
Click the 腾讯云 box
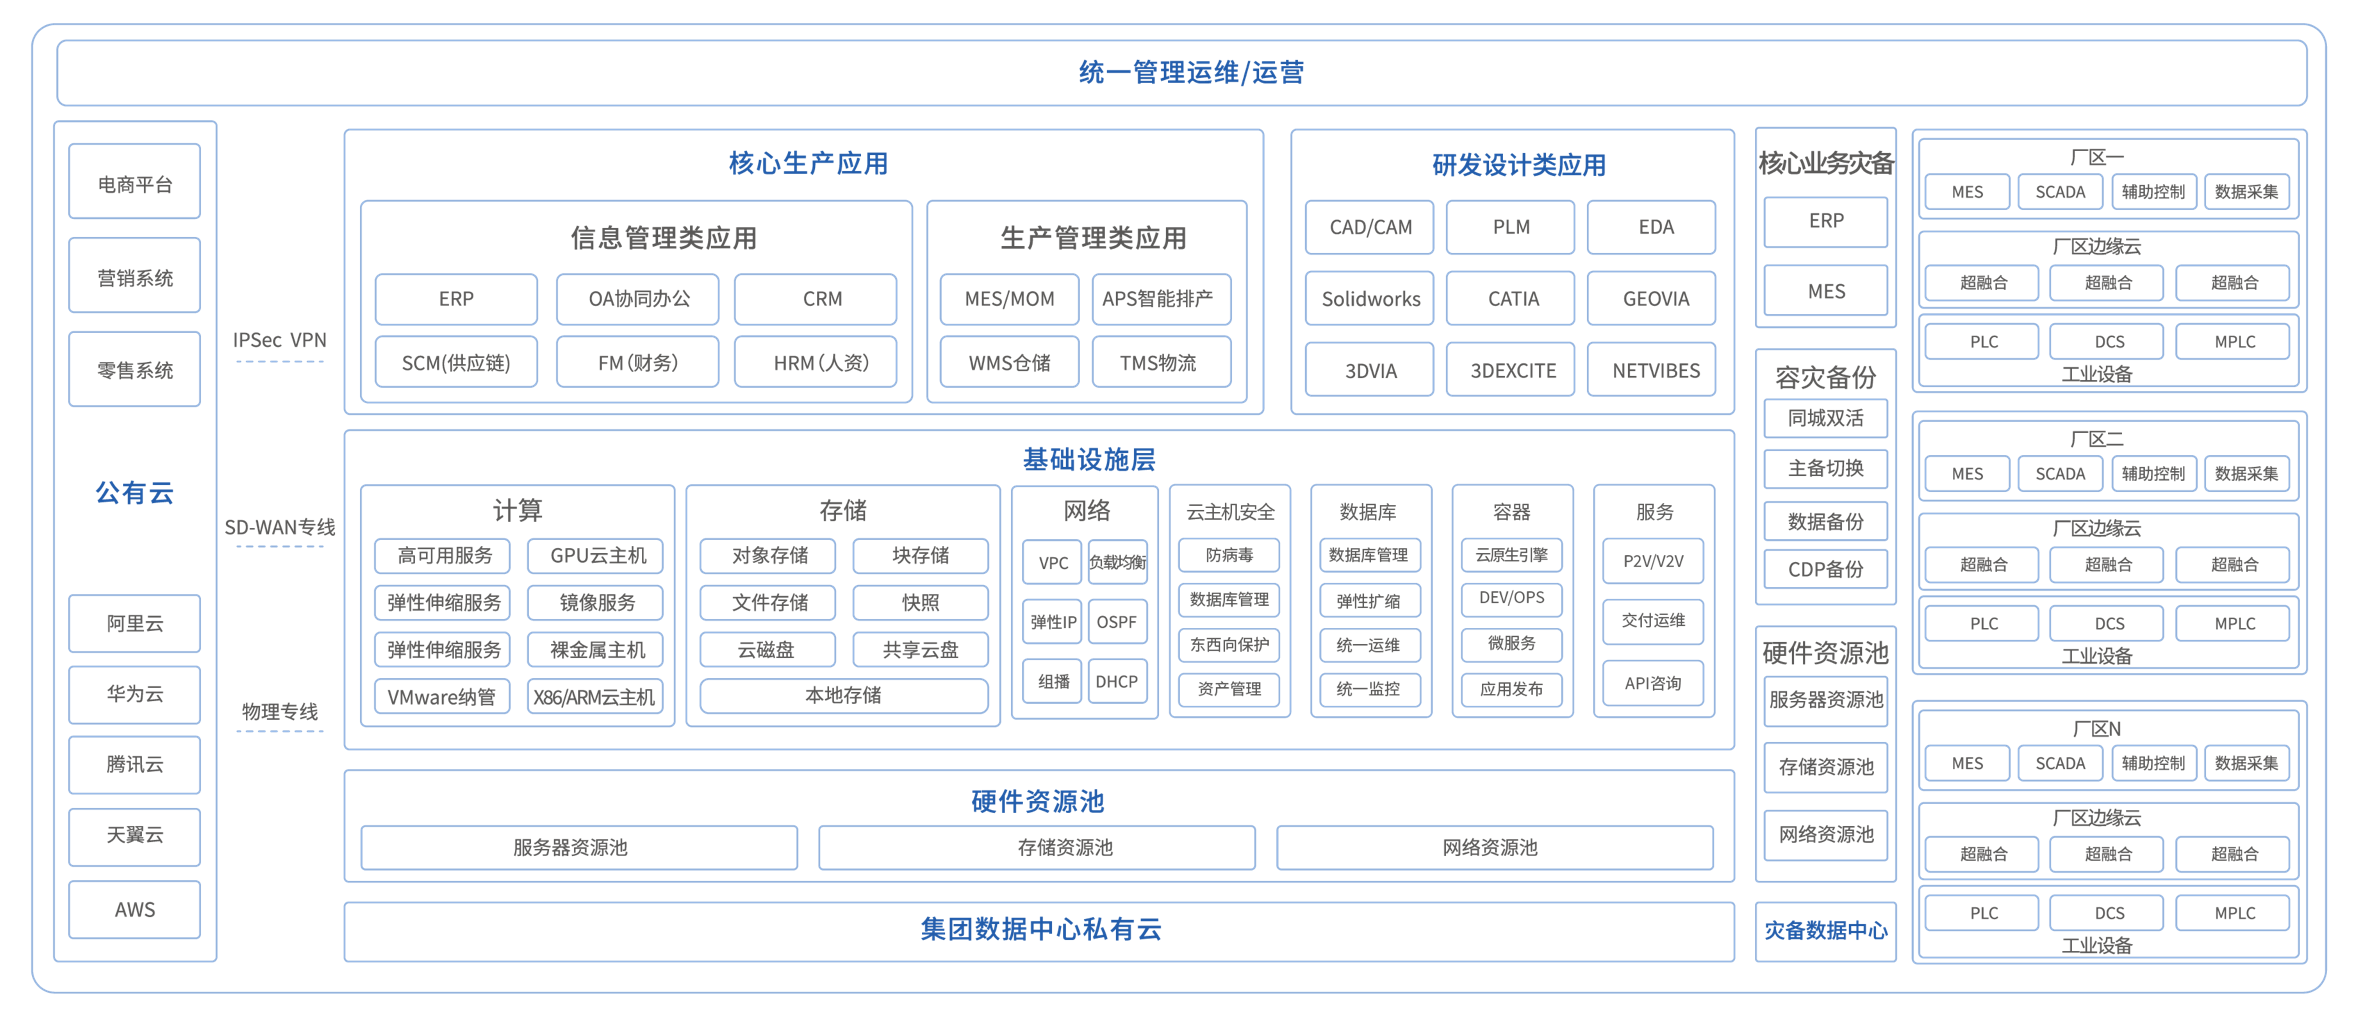click(135, 765)
